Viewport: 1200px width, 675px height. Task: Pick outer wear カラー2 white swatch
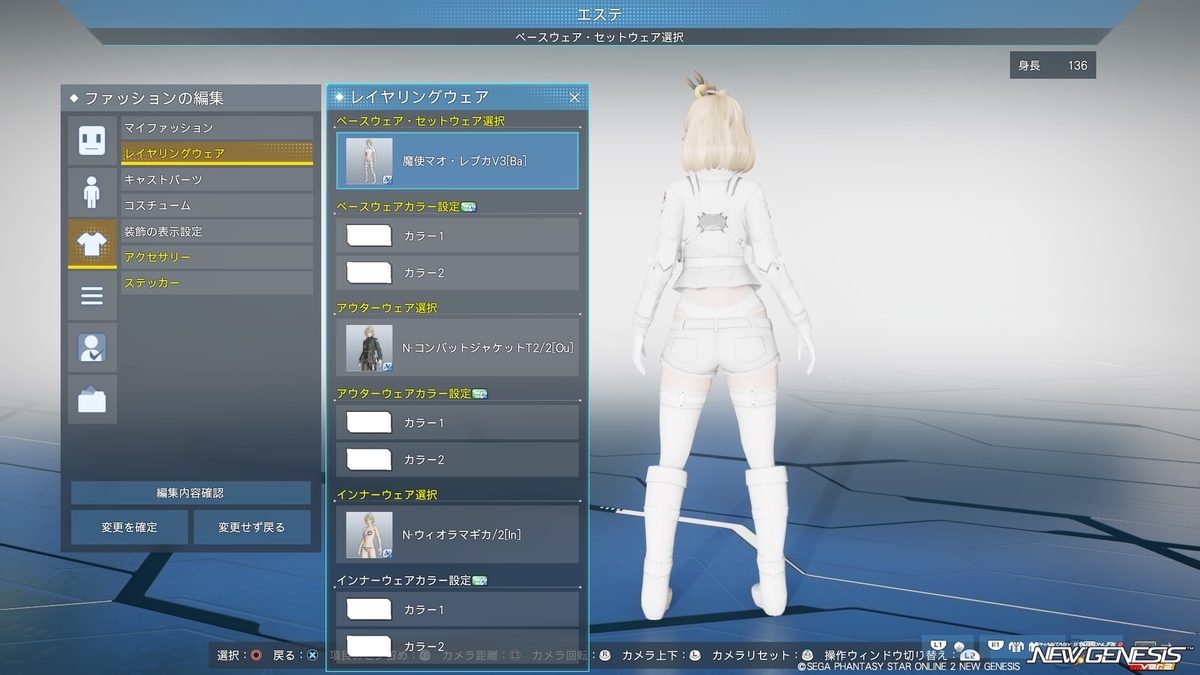point(368,460)
